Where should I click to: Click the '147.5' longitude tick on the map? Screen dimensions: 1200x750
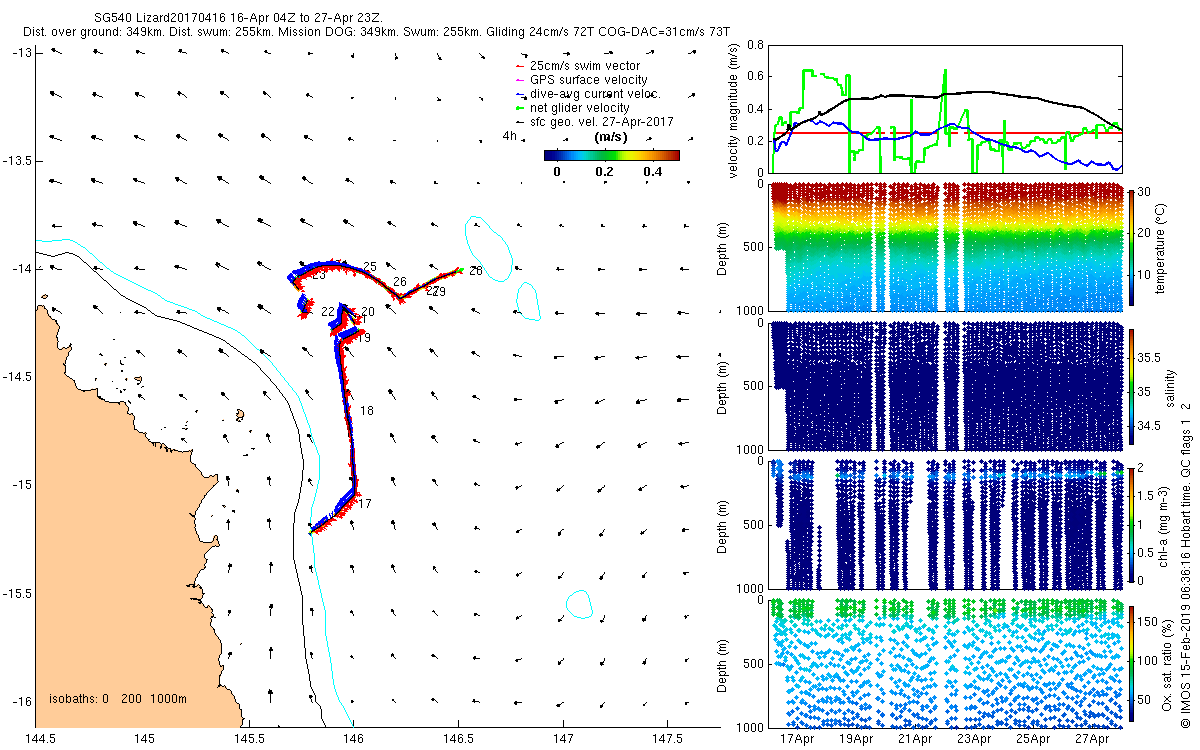pyautogui.click(x=667, y=739)
